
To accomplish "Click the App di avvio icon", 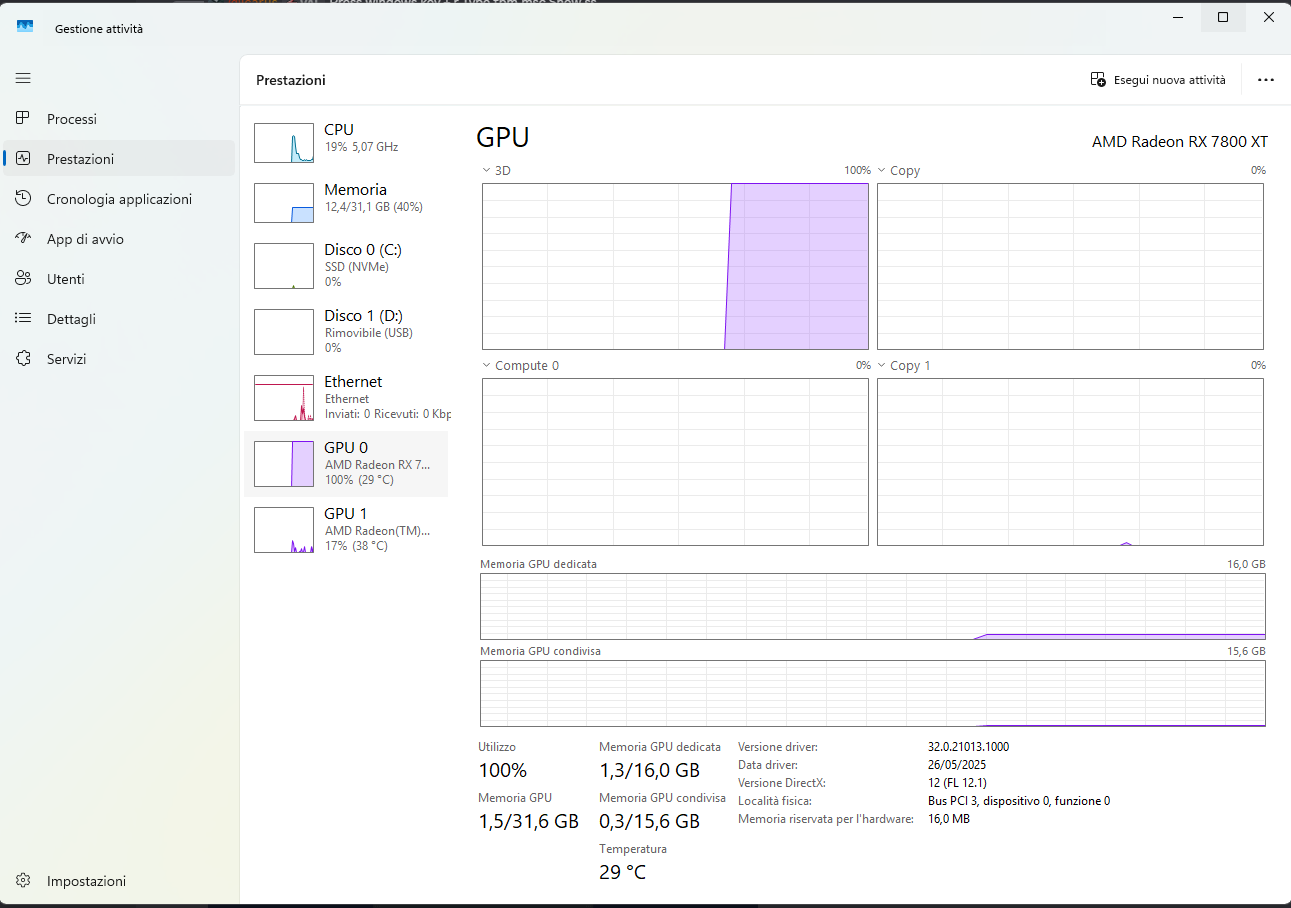I will point(23,239).
